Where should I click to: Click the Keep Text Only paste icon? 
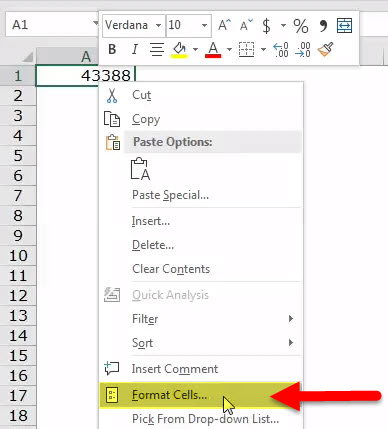click(x=140, y=169)
